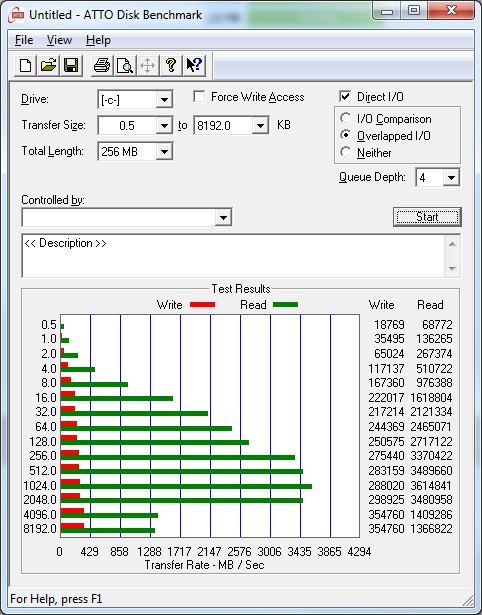Viewport: 482px width, 615px height.
Task: Open the Help menu
Action: tap(98, 40)
